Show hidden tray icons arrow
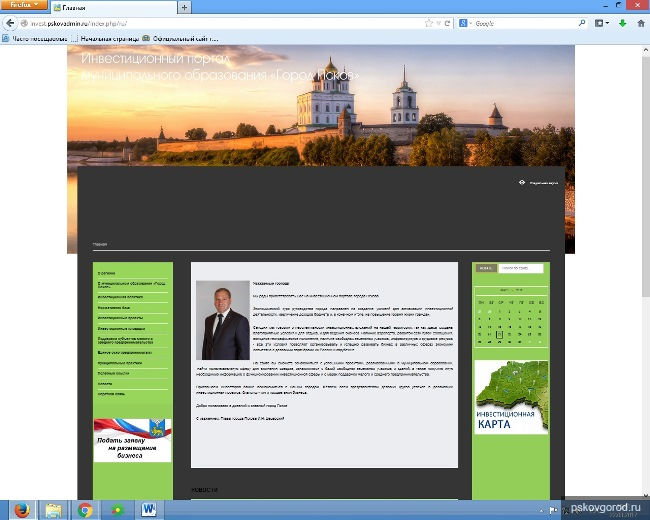The image size is (650, 520). [541, 511]
